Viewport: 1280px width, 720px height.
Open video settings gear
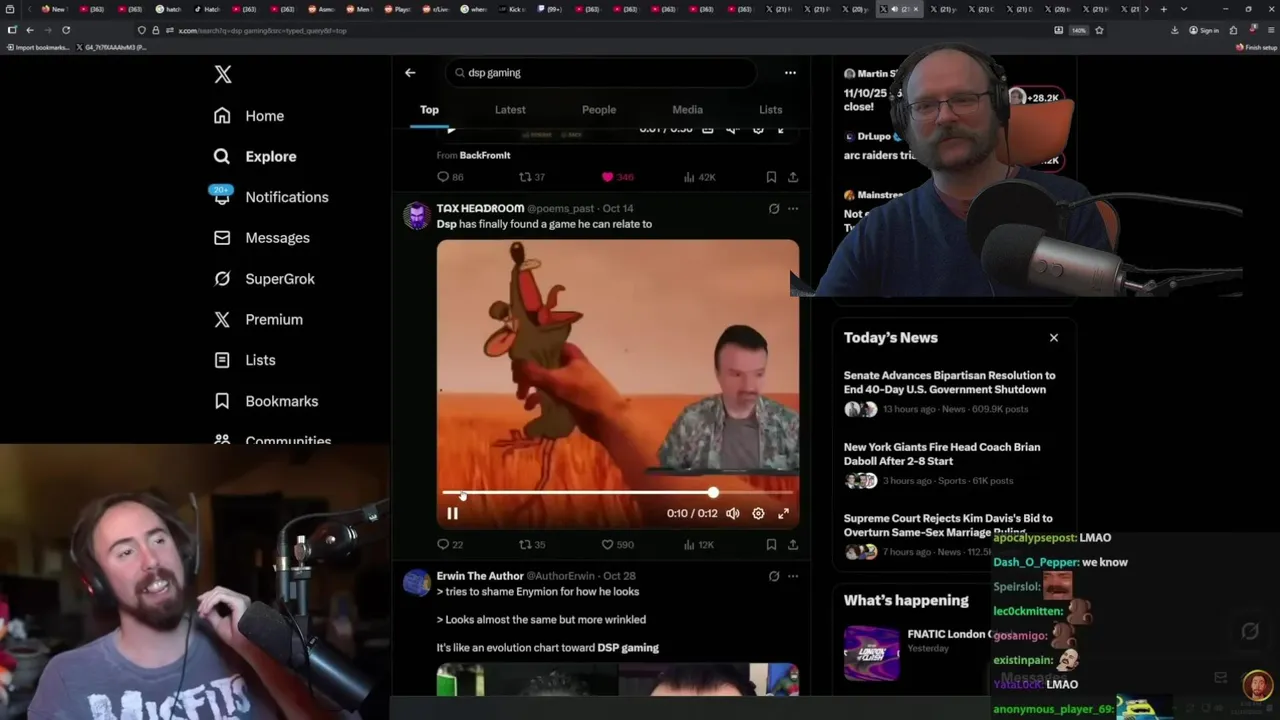(758, 513)
